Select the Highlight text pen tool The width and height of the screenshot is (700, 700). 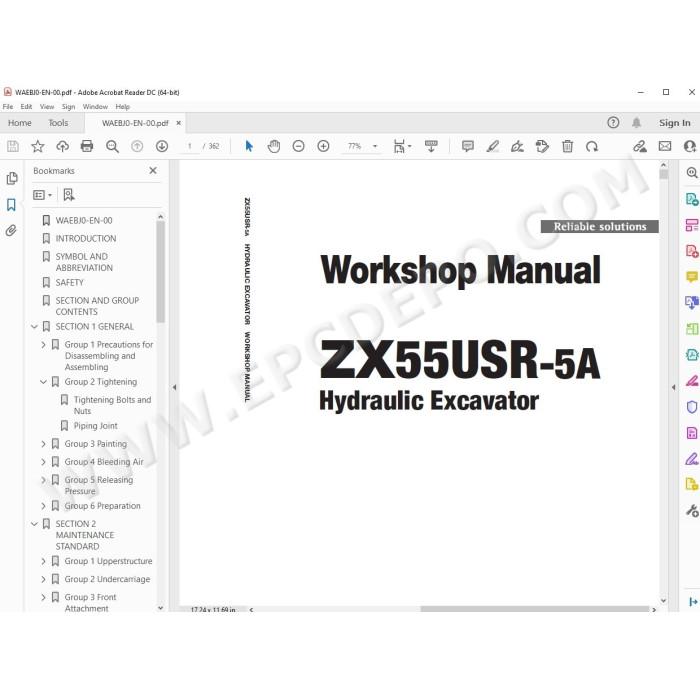[x=492, y=146]
